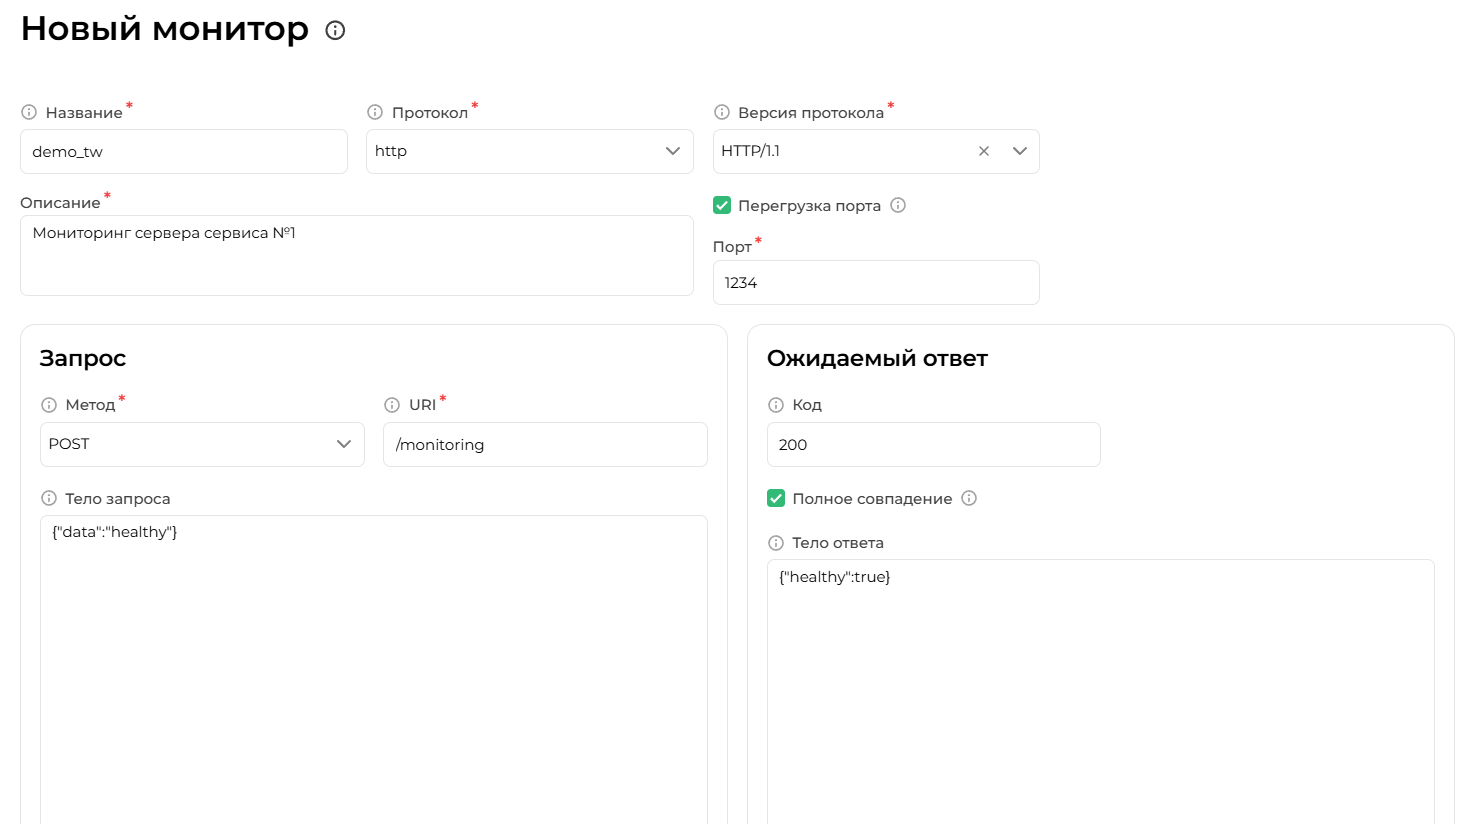
Task: Clear the HTTP/1.1 protocol version selection
Action: click(984, 151)
